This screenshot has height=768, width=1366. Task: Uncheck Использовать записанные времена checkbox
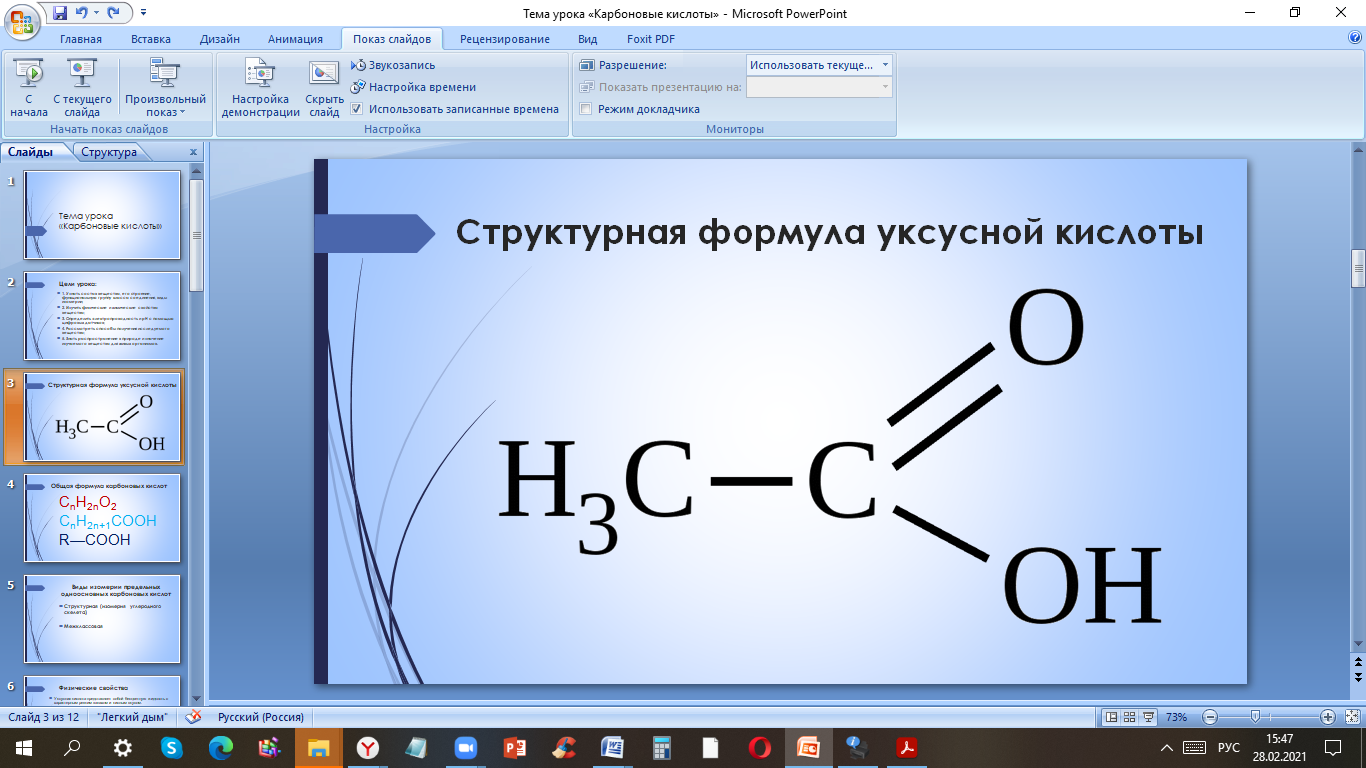coord(357,109)
